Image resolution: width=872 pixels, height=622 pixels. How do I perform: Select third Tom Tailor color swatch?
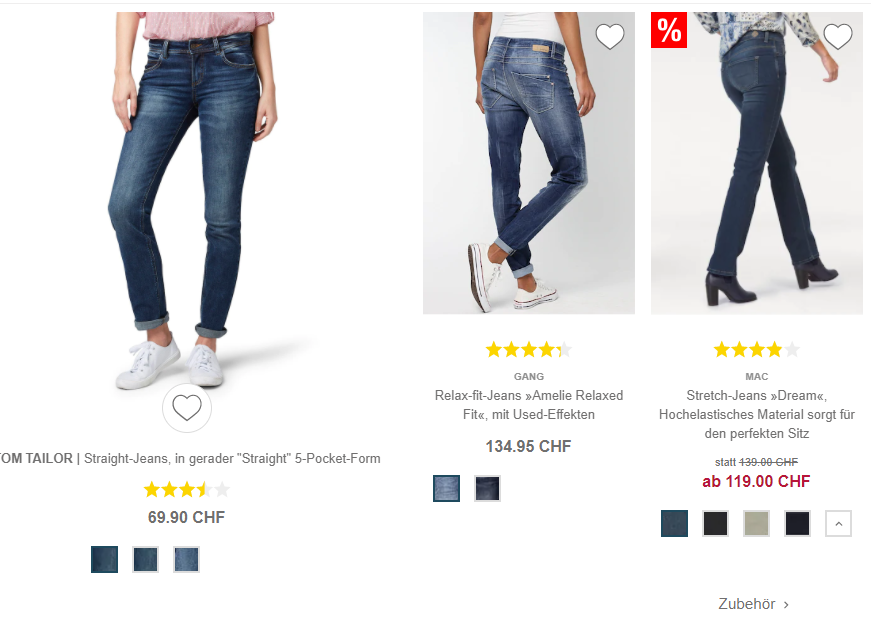coord(187,559)
